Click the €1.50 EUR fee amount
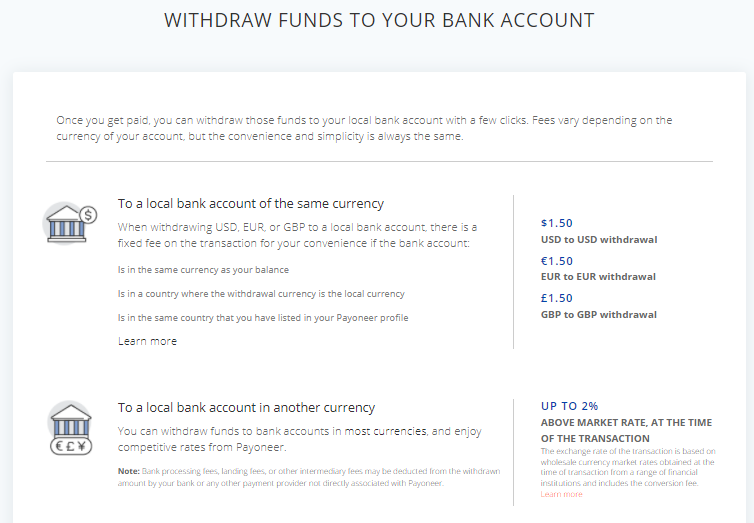This screenshot has height=523, width=754. (557, 261)
